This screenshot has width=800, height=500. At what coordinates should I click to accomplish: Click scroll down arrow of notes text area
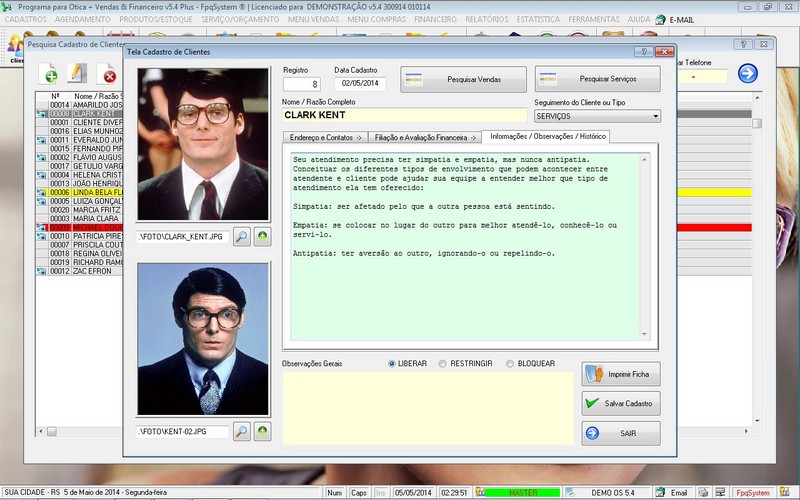[x=644, y=334]
